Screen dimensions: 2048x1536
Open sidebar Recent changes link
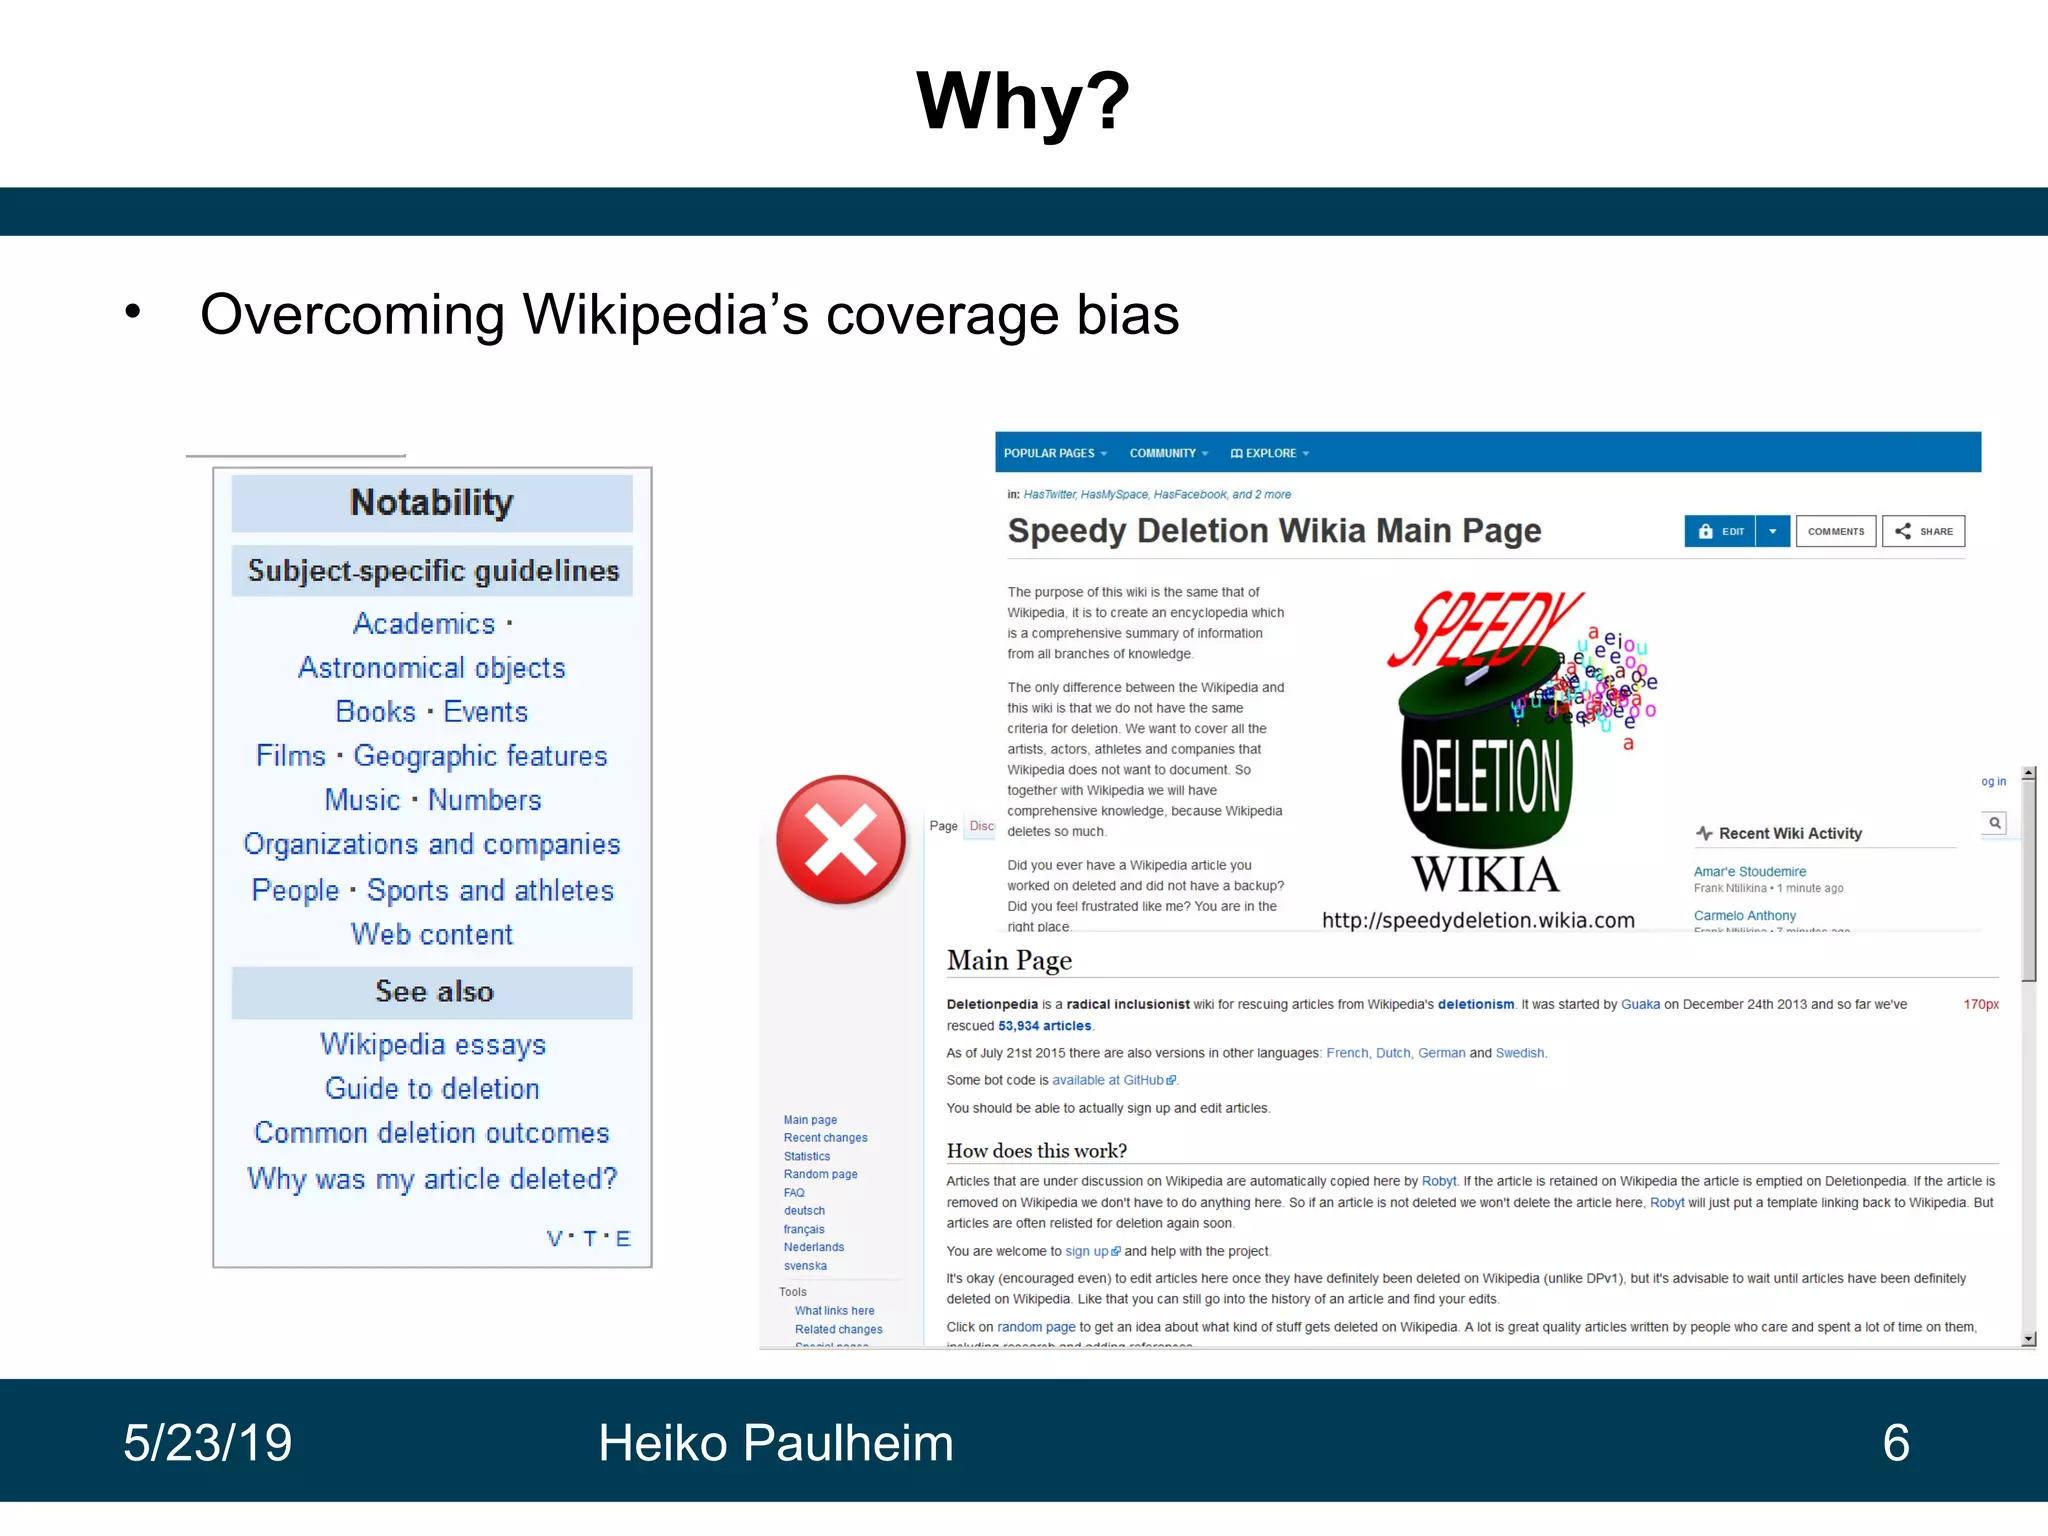(x=826, y=1139)
